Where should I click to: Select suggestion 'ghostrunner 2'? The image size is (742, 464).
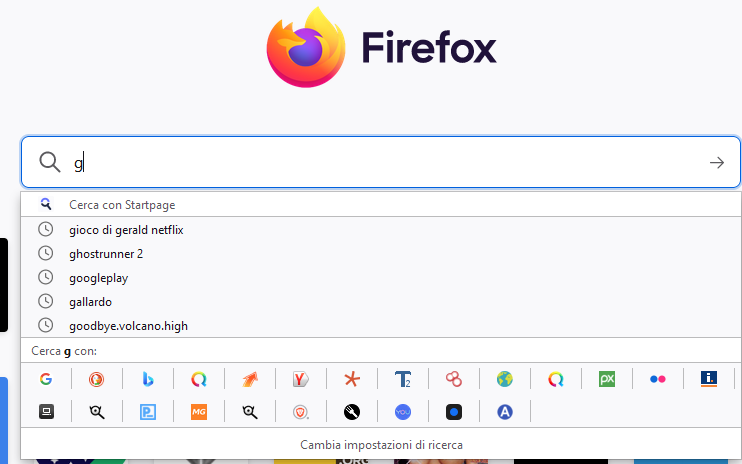tap(381, 254)
